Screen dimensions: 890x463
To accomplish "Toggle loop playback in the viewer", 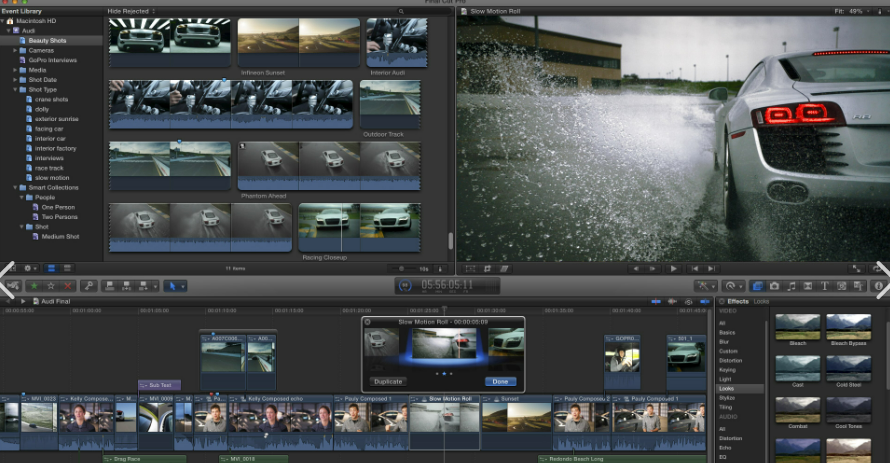I will point(877,268).
